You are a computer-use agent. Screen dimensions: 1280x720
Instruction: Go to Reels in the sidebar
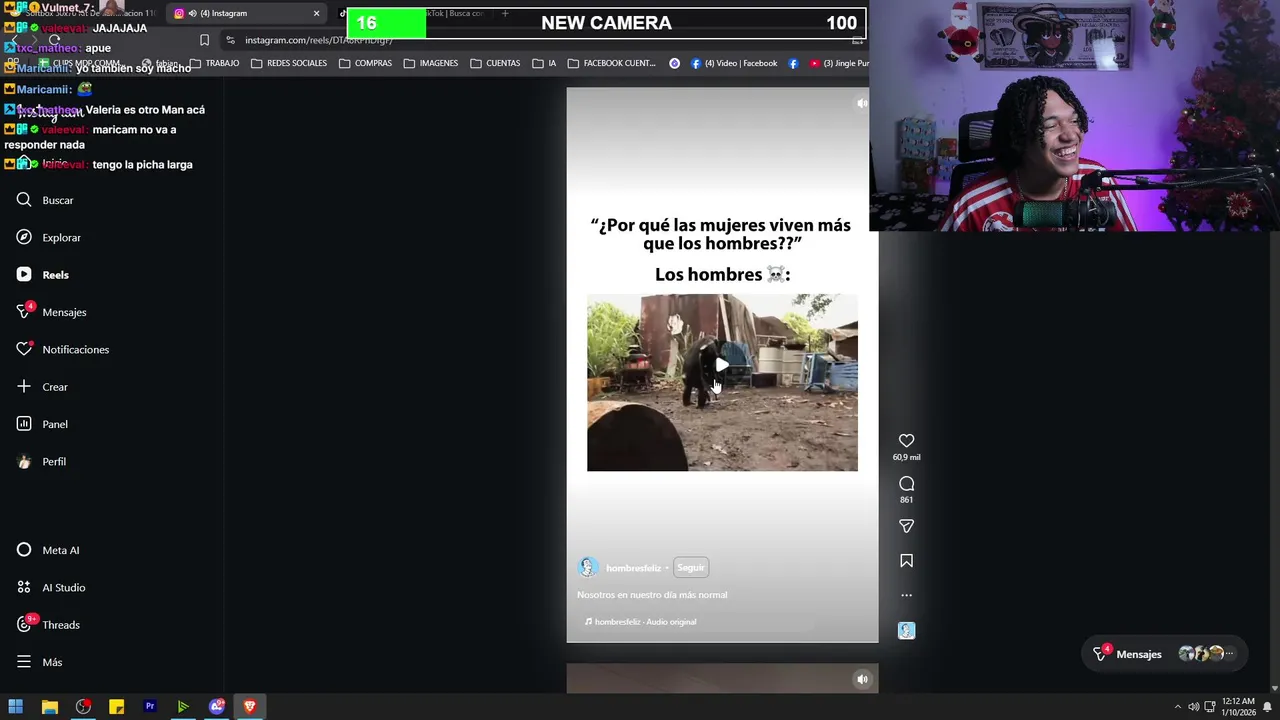point(42,274)
